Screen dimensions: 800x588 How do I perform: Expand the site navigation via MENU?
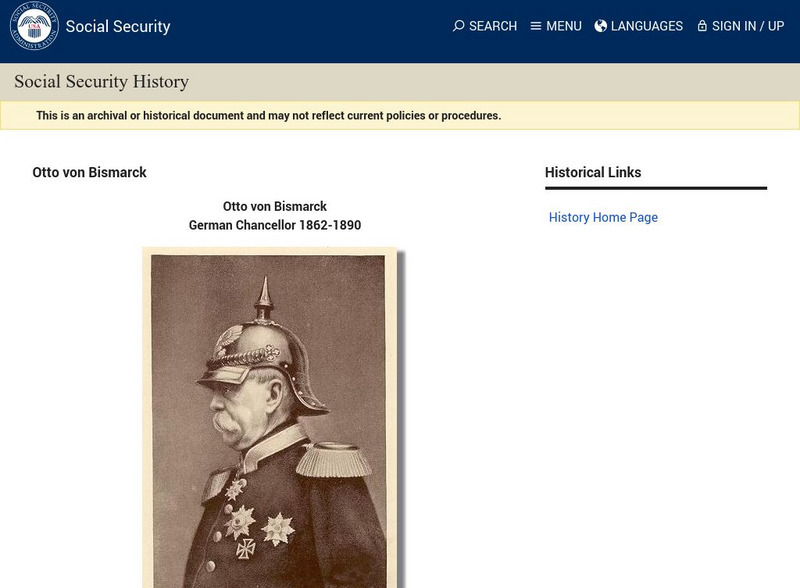(x=563, y=26)
